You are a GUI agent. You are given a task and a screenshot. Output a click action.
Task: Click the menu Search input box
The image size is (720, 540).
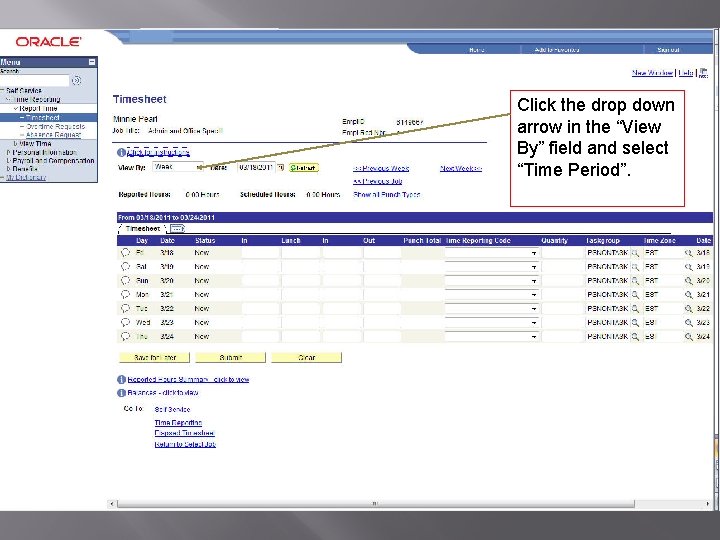click(34, 81)
